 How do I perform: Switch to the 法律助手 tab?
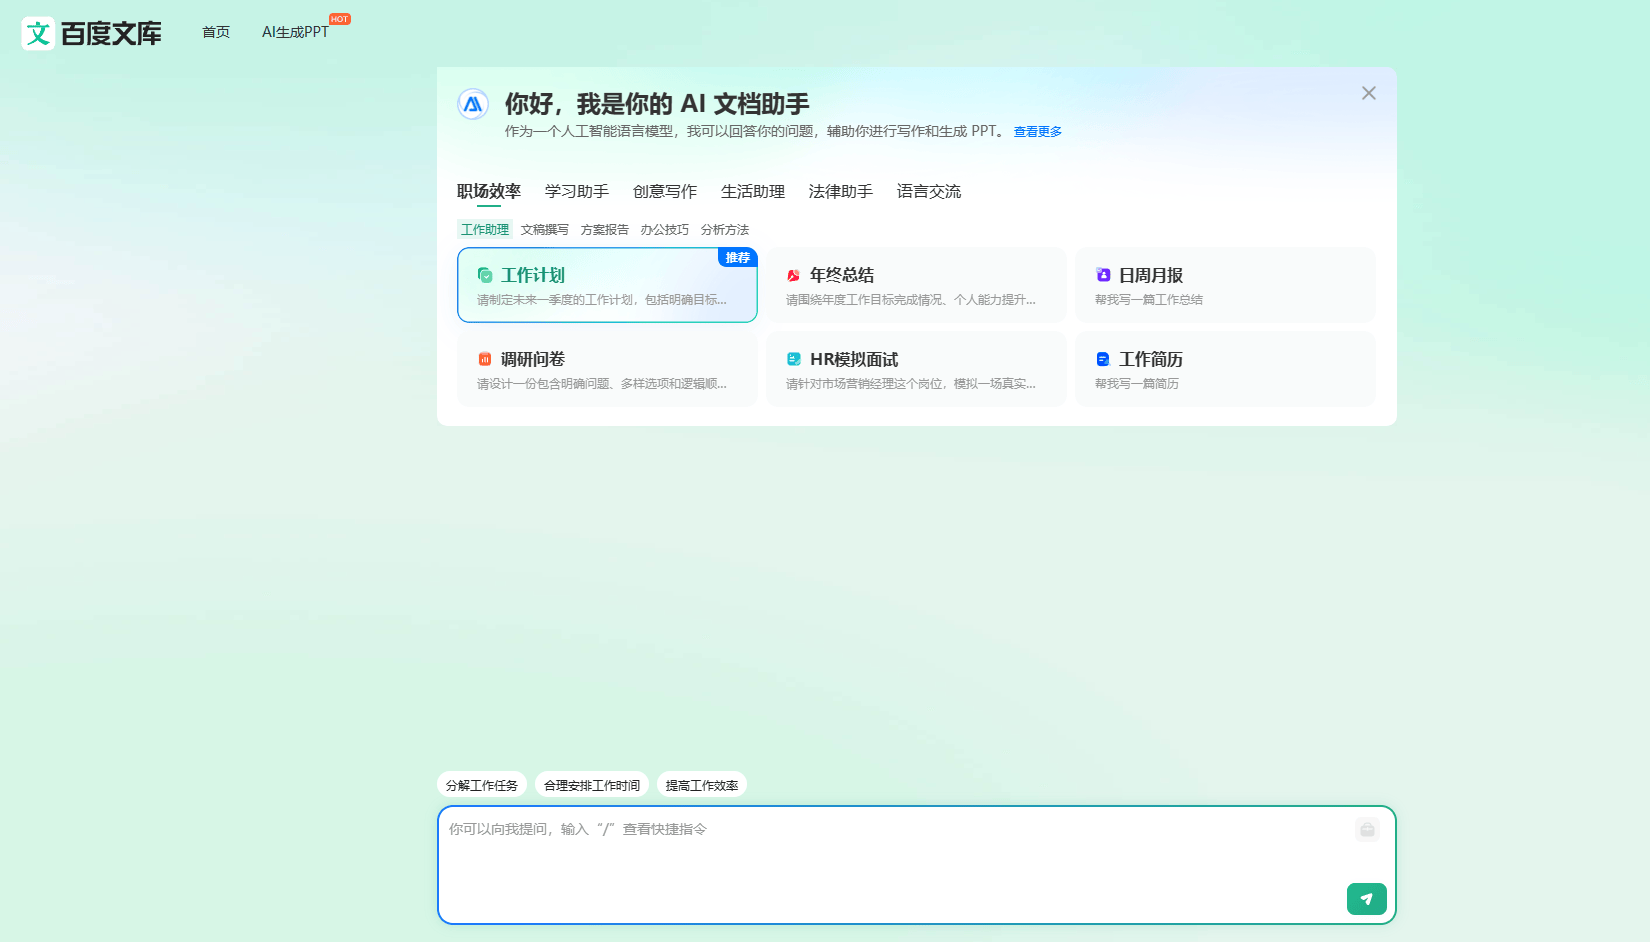[x=840, y=191]
